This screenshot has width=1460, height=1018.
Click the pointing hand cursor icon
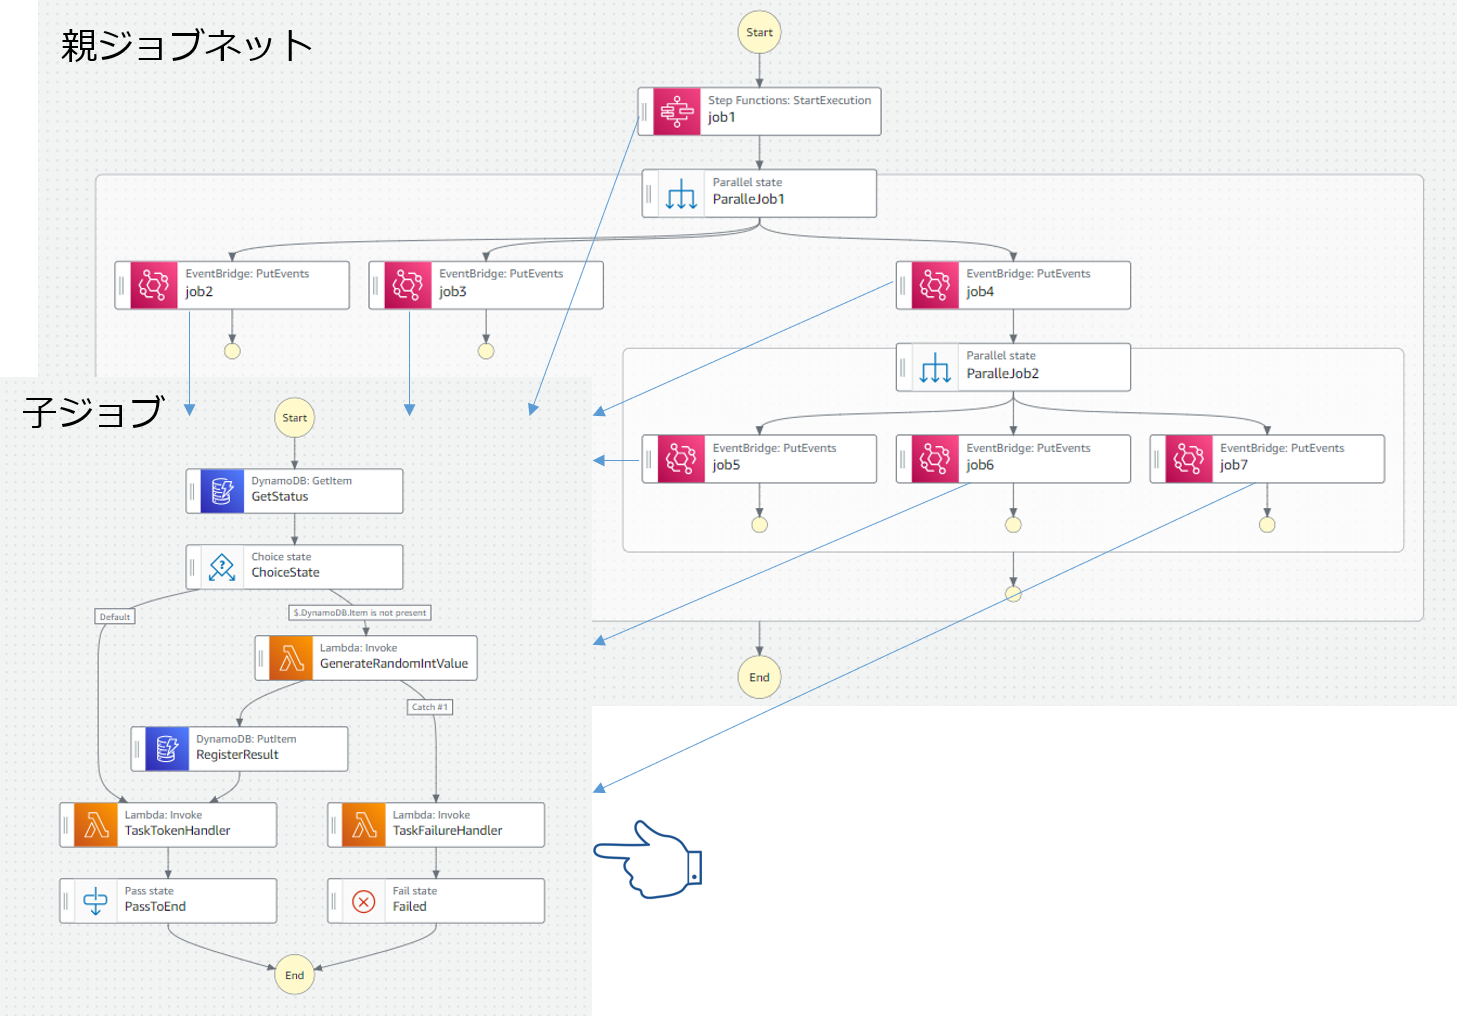click(x=649, y=860)
